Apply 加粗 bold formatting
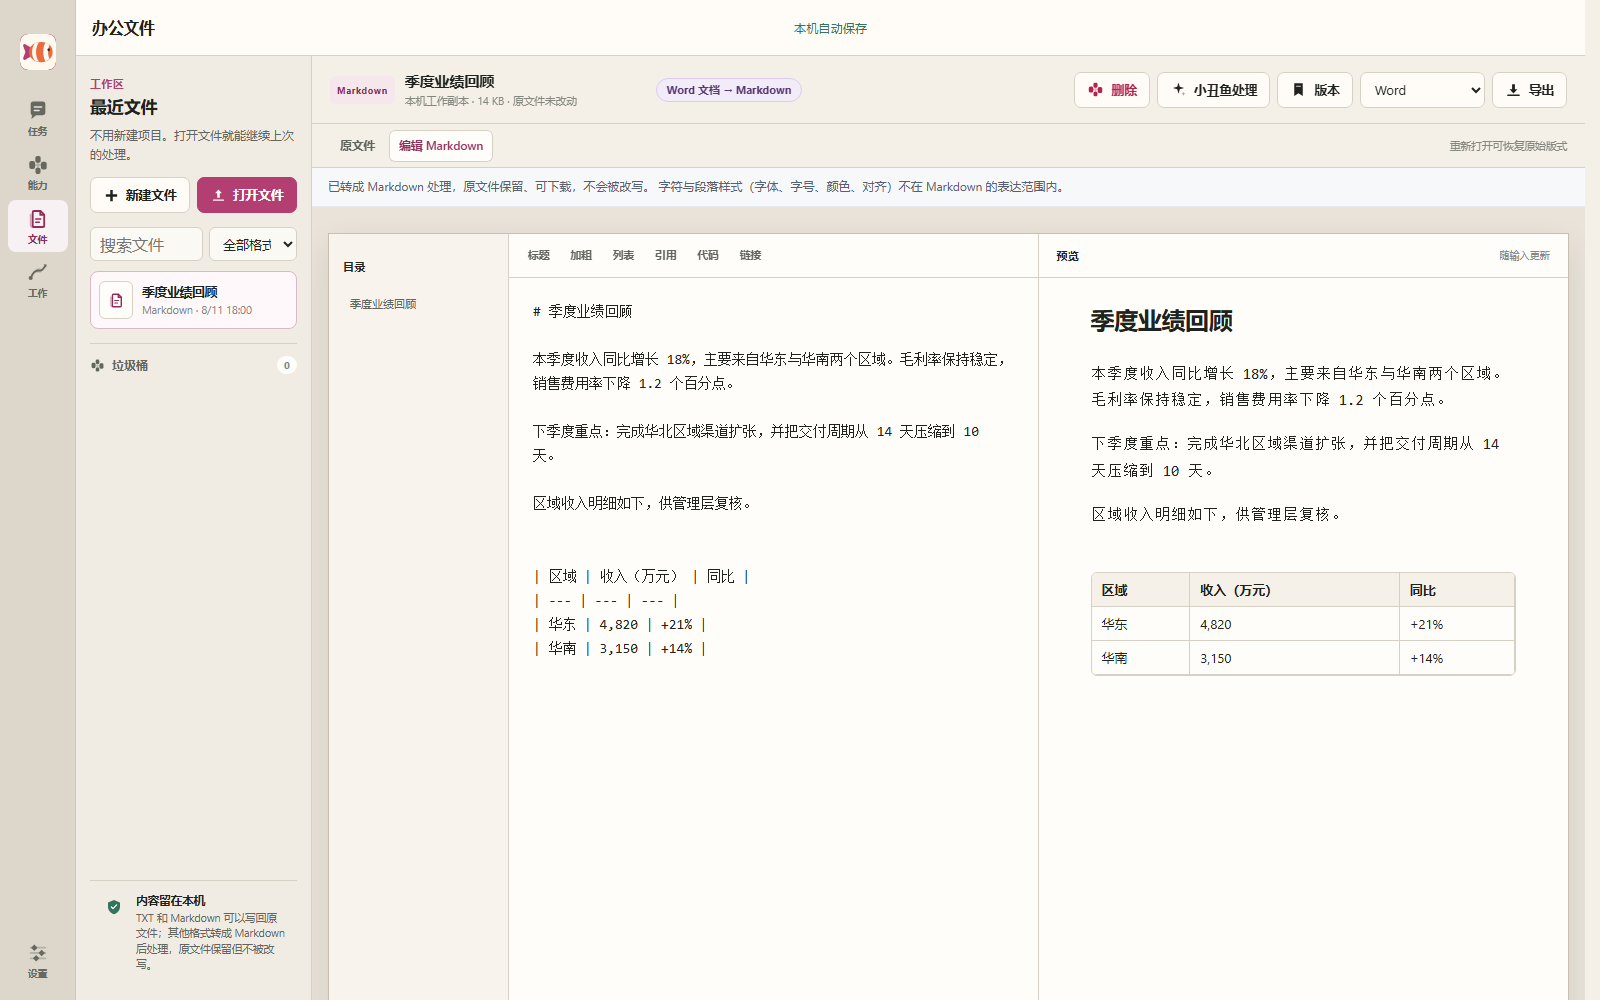This screenshot has width=1600, height=1000. coord(581,256)
